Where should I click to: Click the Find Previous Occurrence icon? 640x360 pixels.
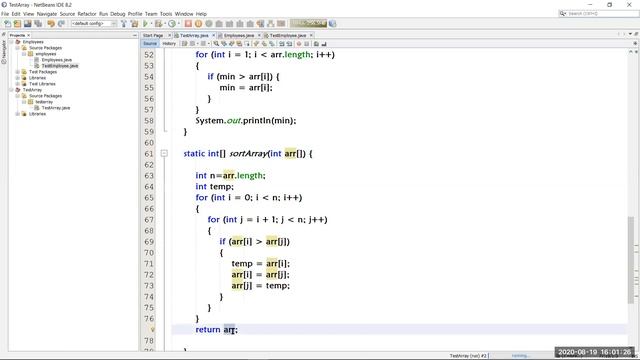click(224, 44)
